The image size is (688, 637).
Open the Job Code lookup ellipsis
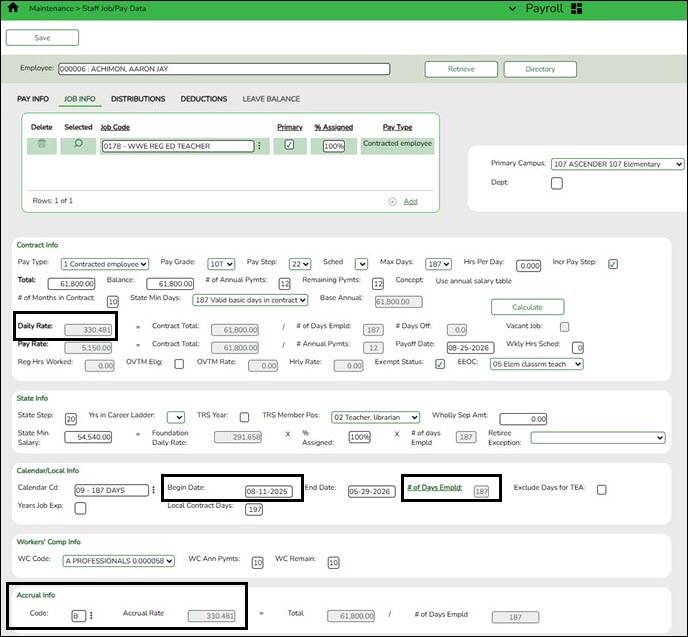pos(260,146)
